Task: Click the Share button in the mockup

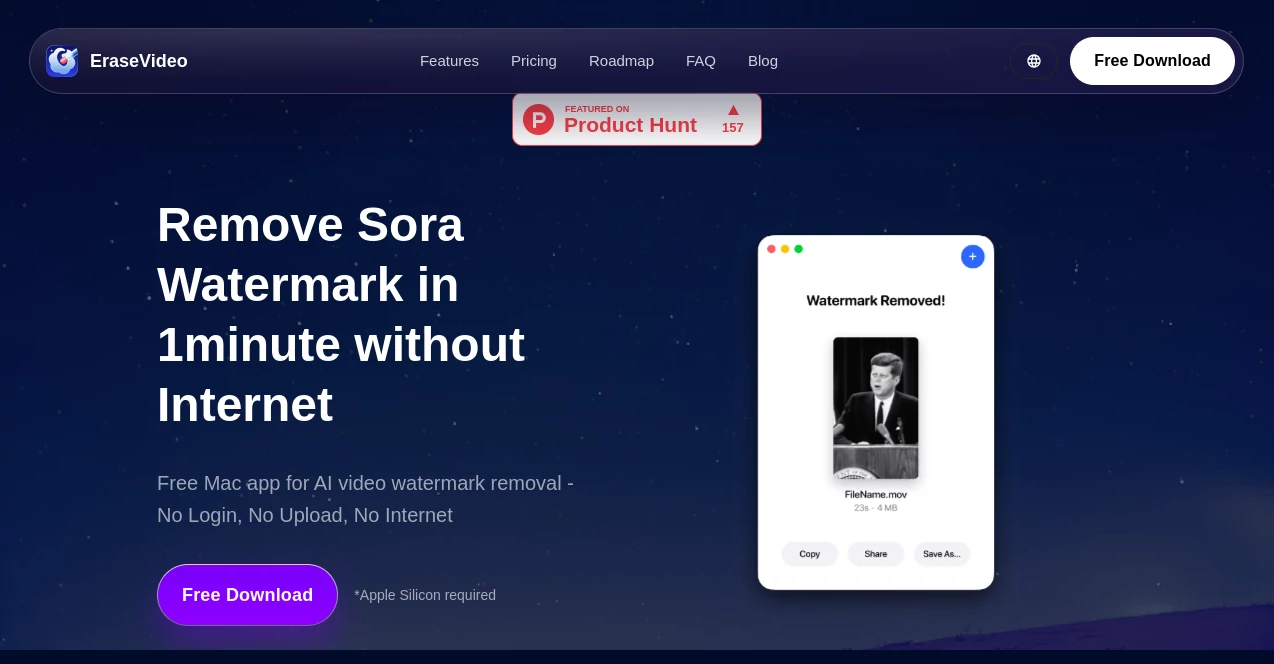Action: click(875, 554)
